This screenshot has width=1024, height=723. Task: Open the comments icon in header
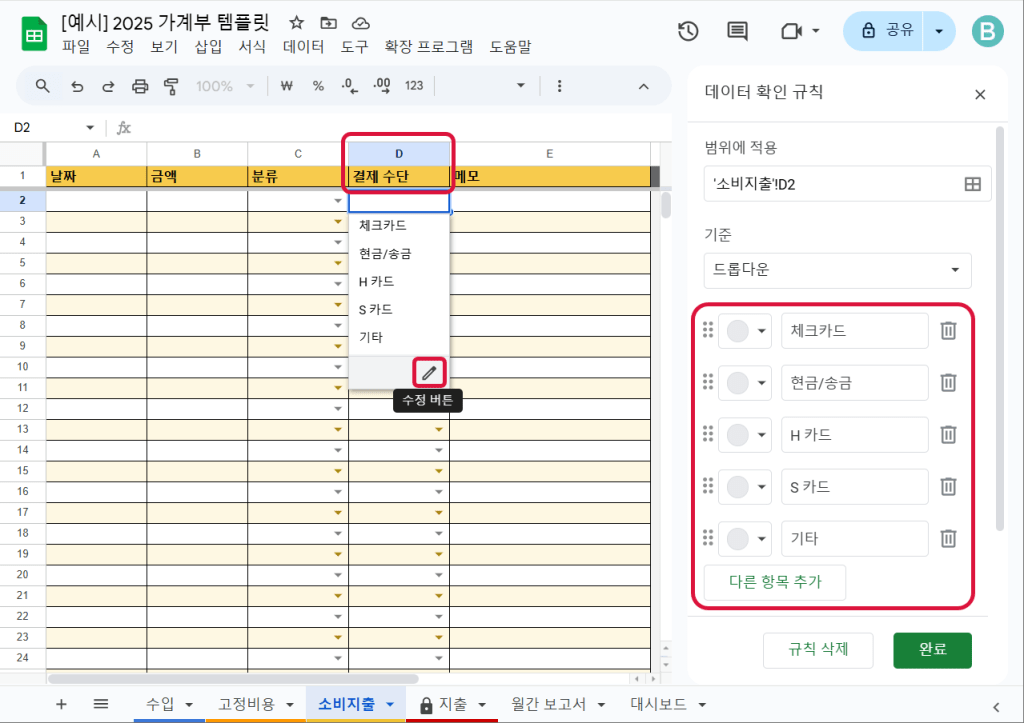737,31
